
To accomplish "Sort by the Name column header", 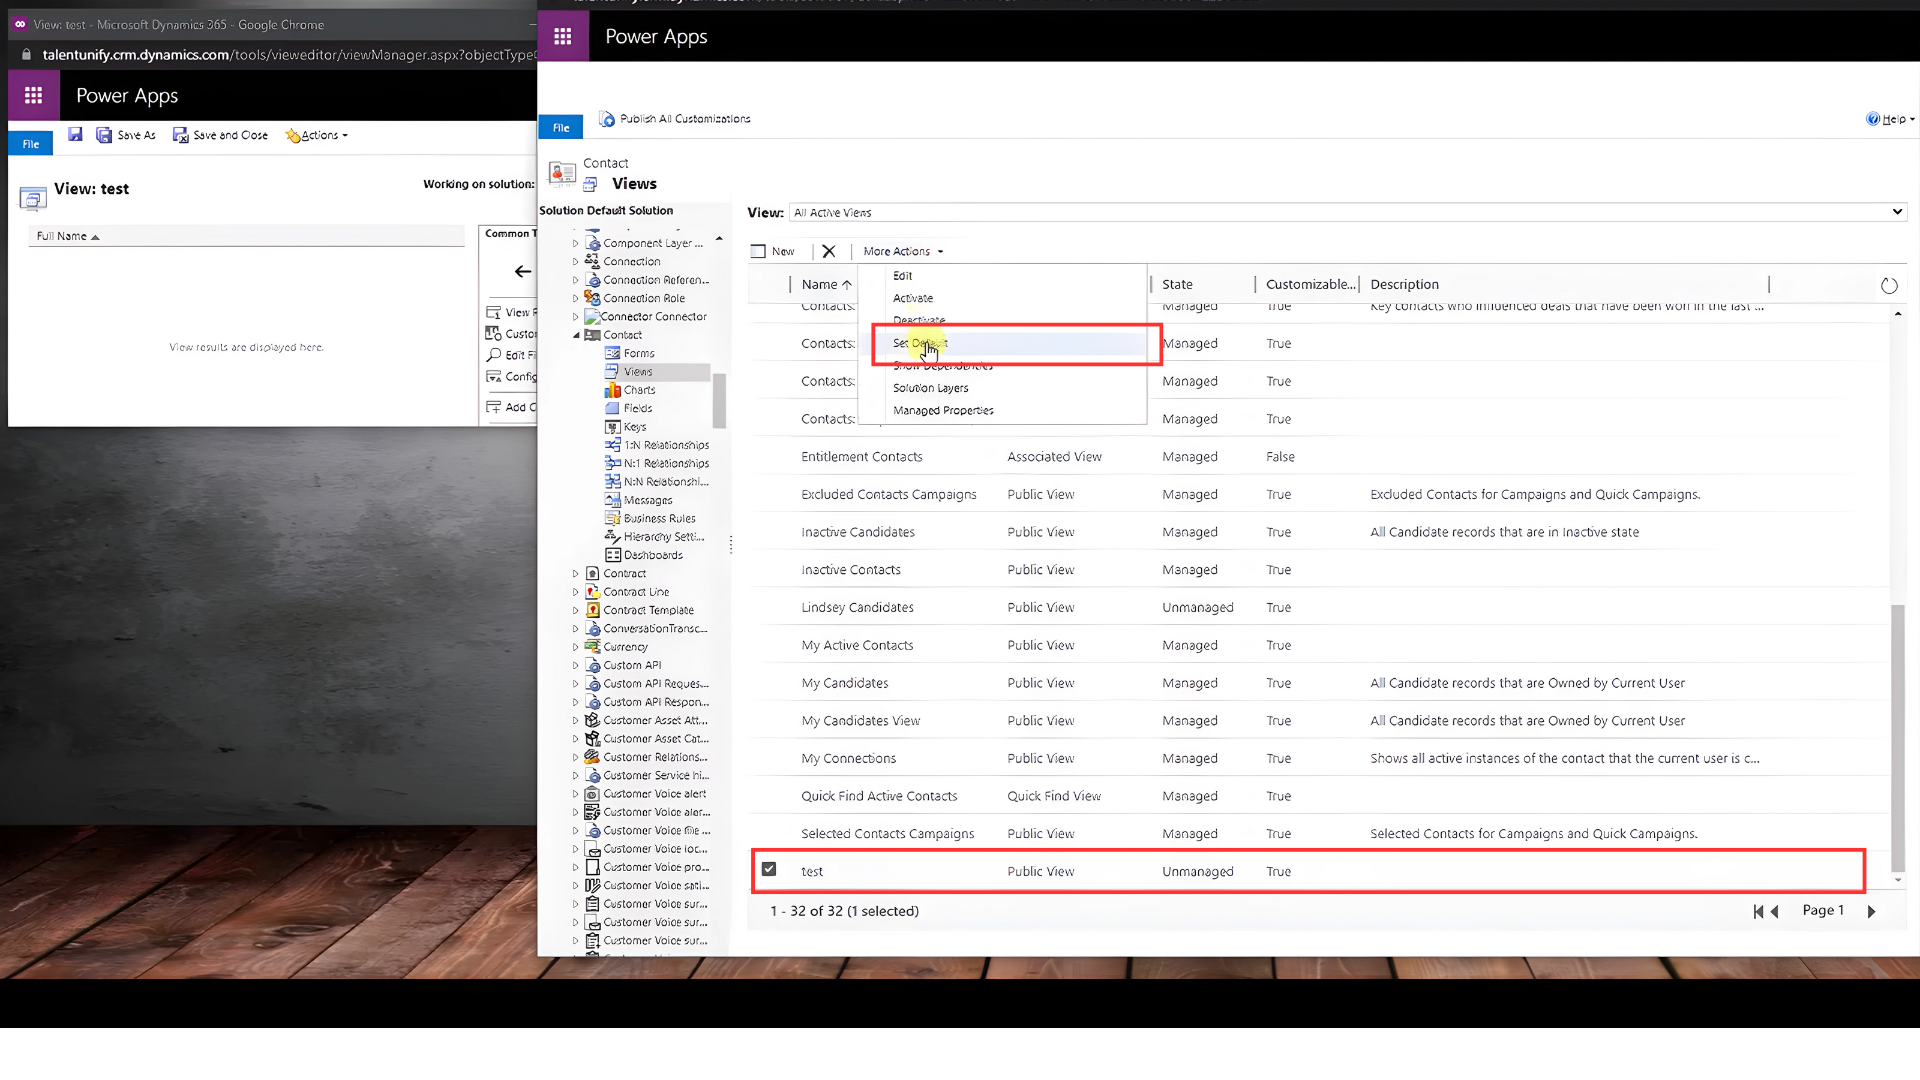I will [x=826, y=284].
